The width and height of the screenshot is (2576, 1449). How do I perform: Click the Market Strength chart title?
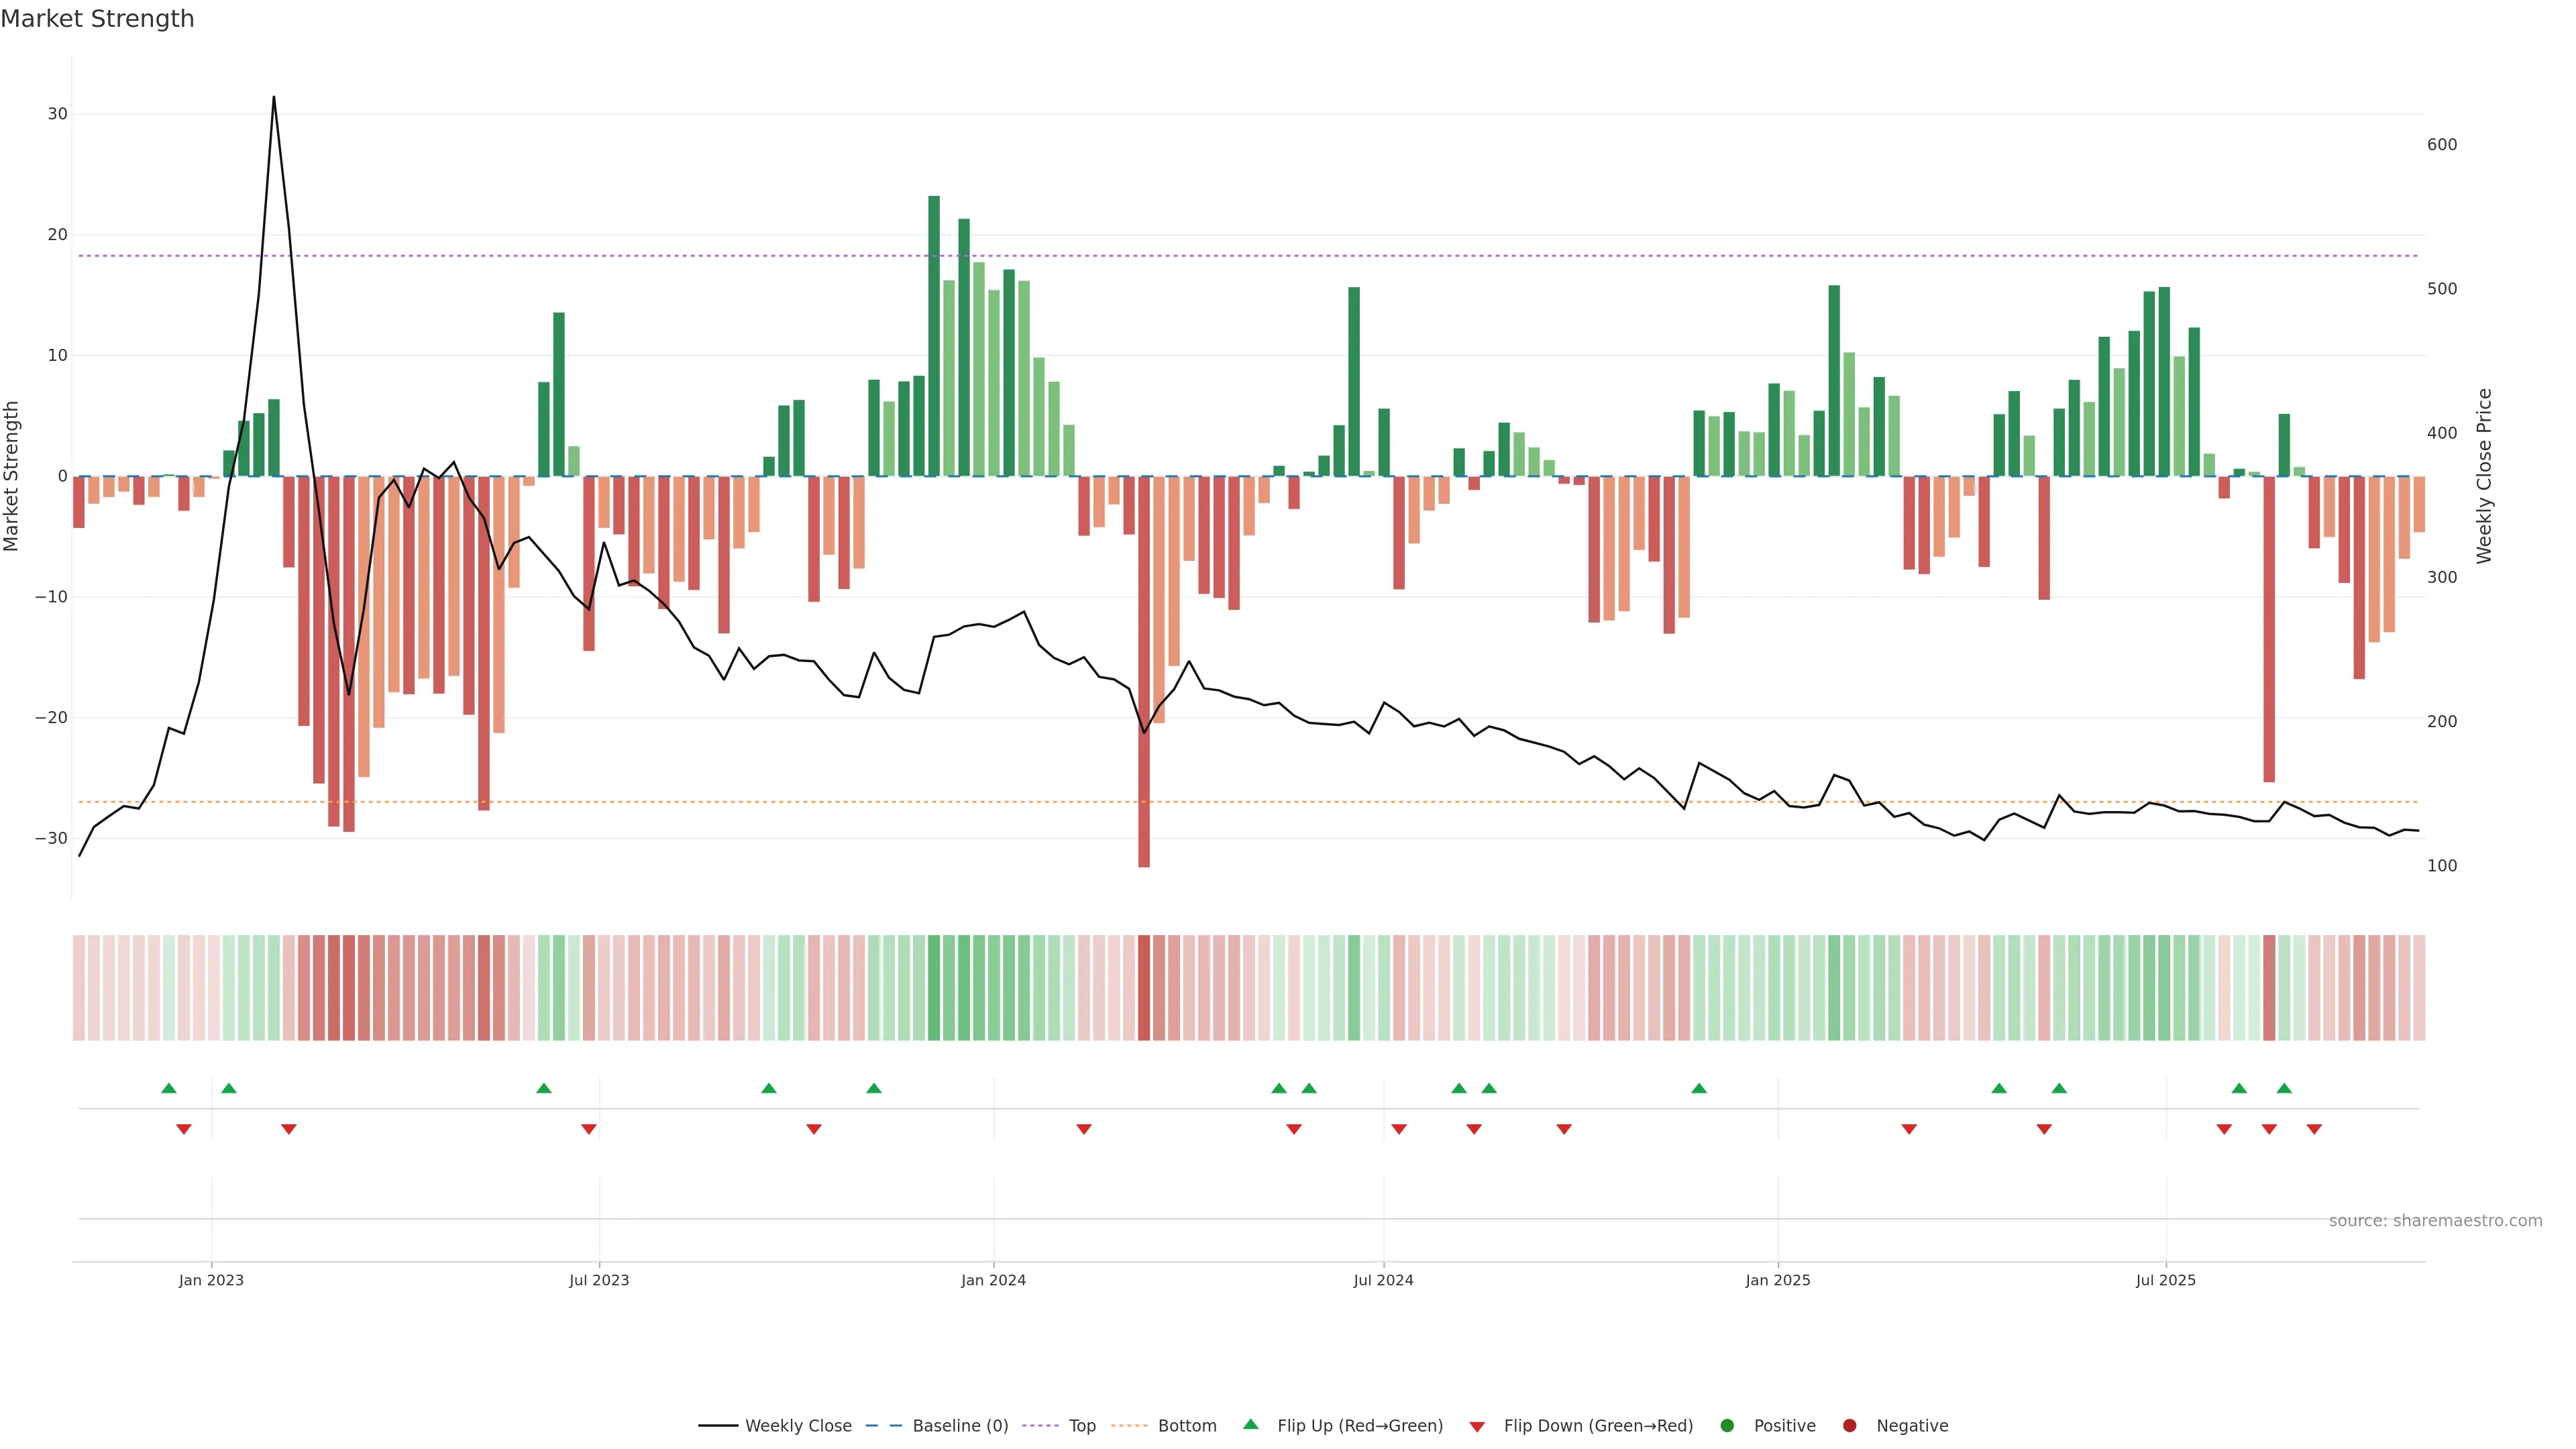click(x=97, y=19)
